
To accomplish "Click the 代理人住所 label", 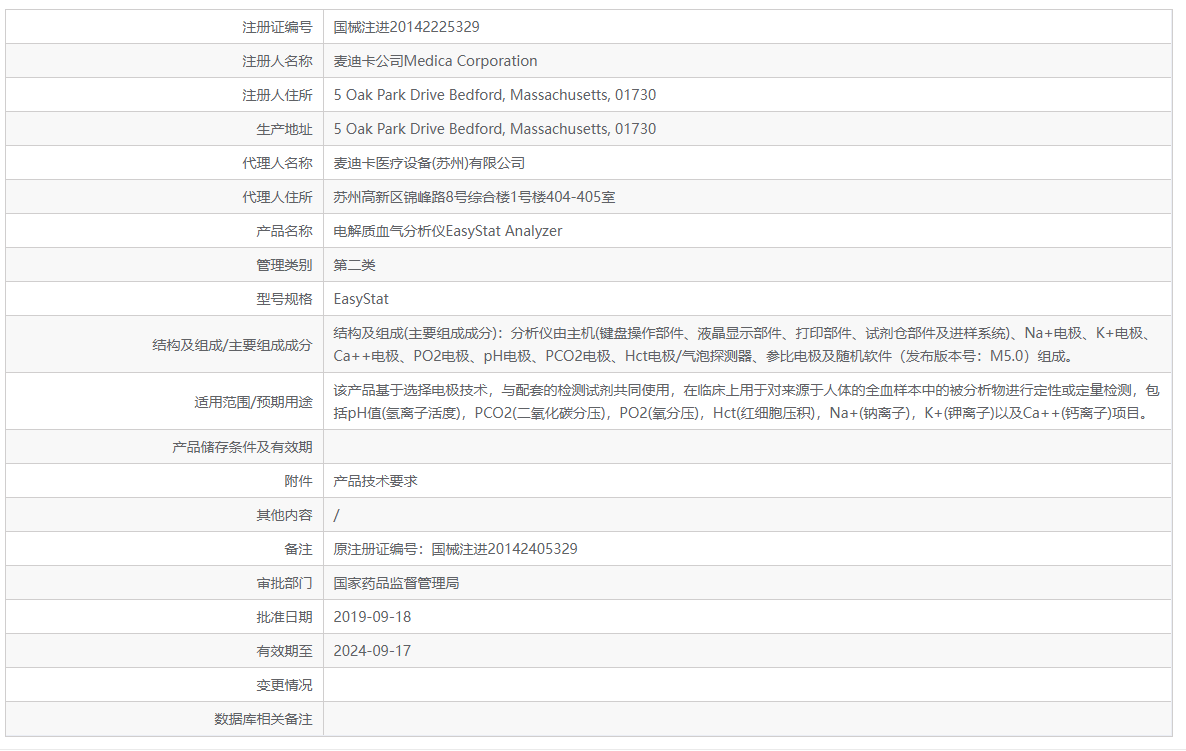I will click(277, 197).
